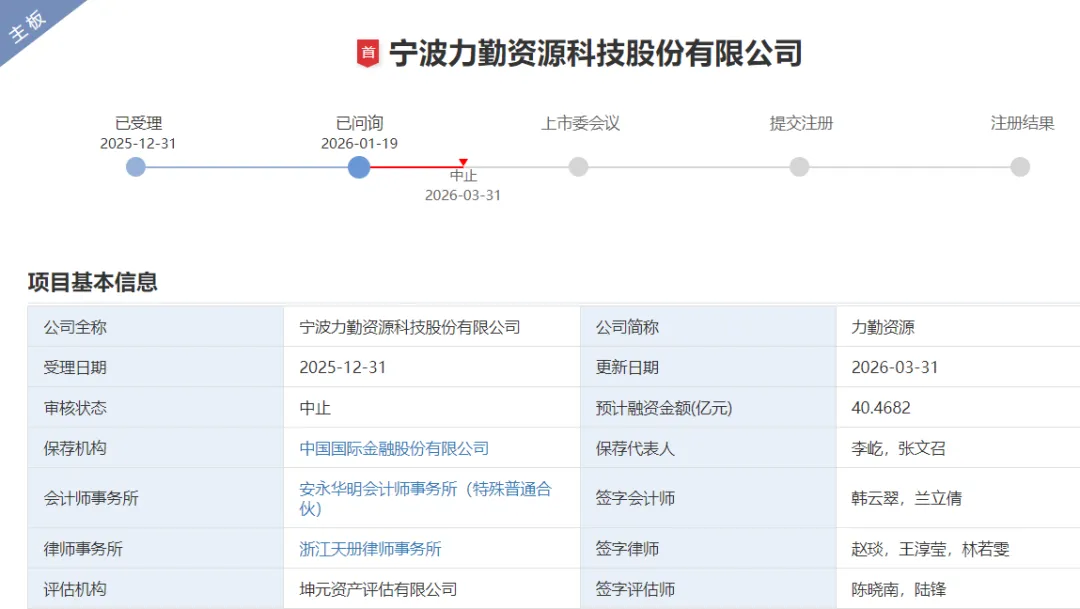1080x609 pixels.
Task: Open the 浙江天册律师事务所 link
Action: (370, 549)
